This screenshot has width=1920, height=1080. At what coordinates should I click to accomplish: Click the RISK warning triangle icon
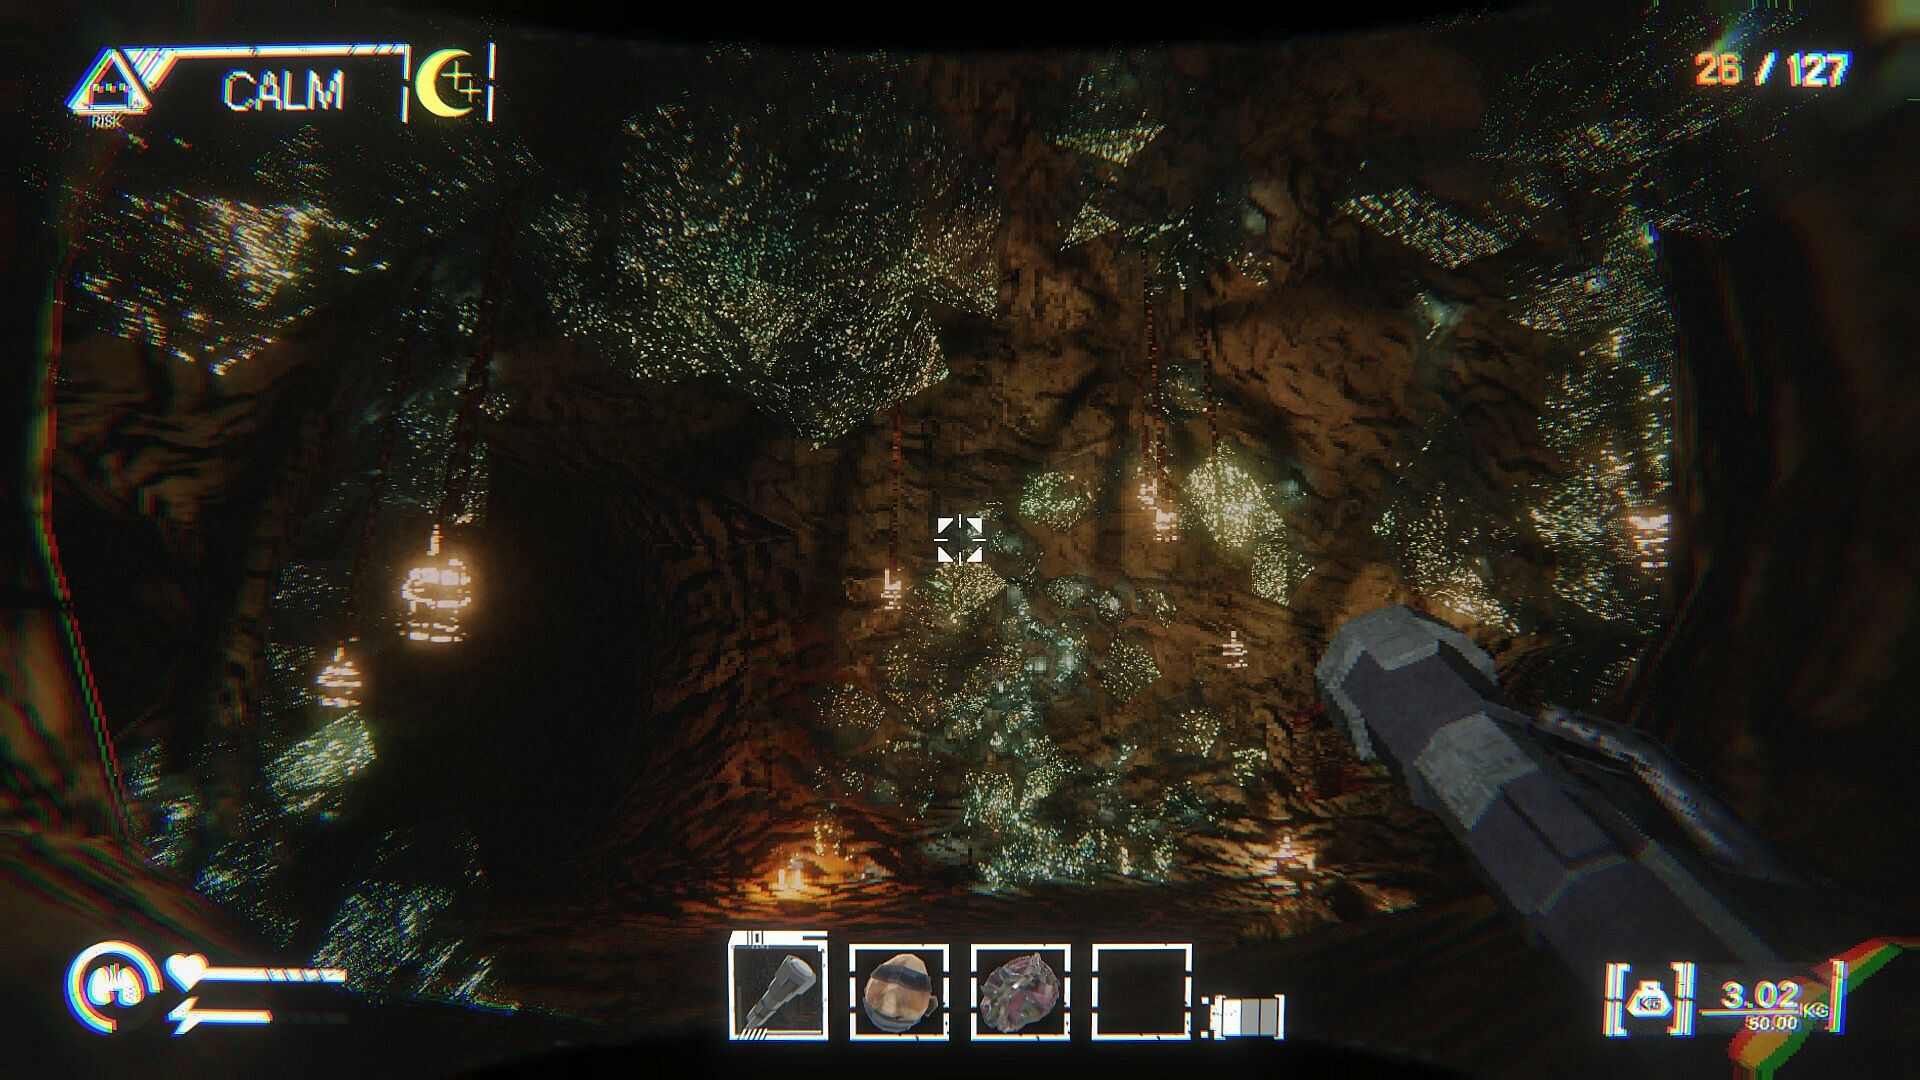(x=108, y=88)
